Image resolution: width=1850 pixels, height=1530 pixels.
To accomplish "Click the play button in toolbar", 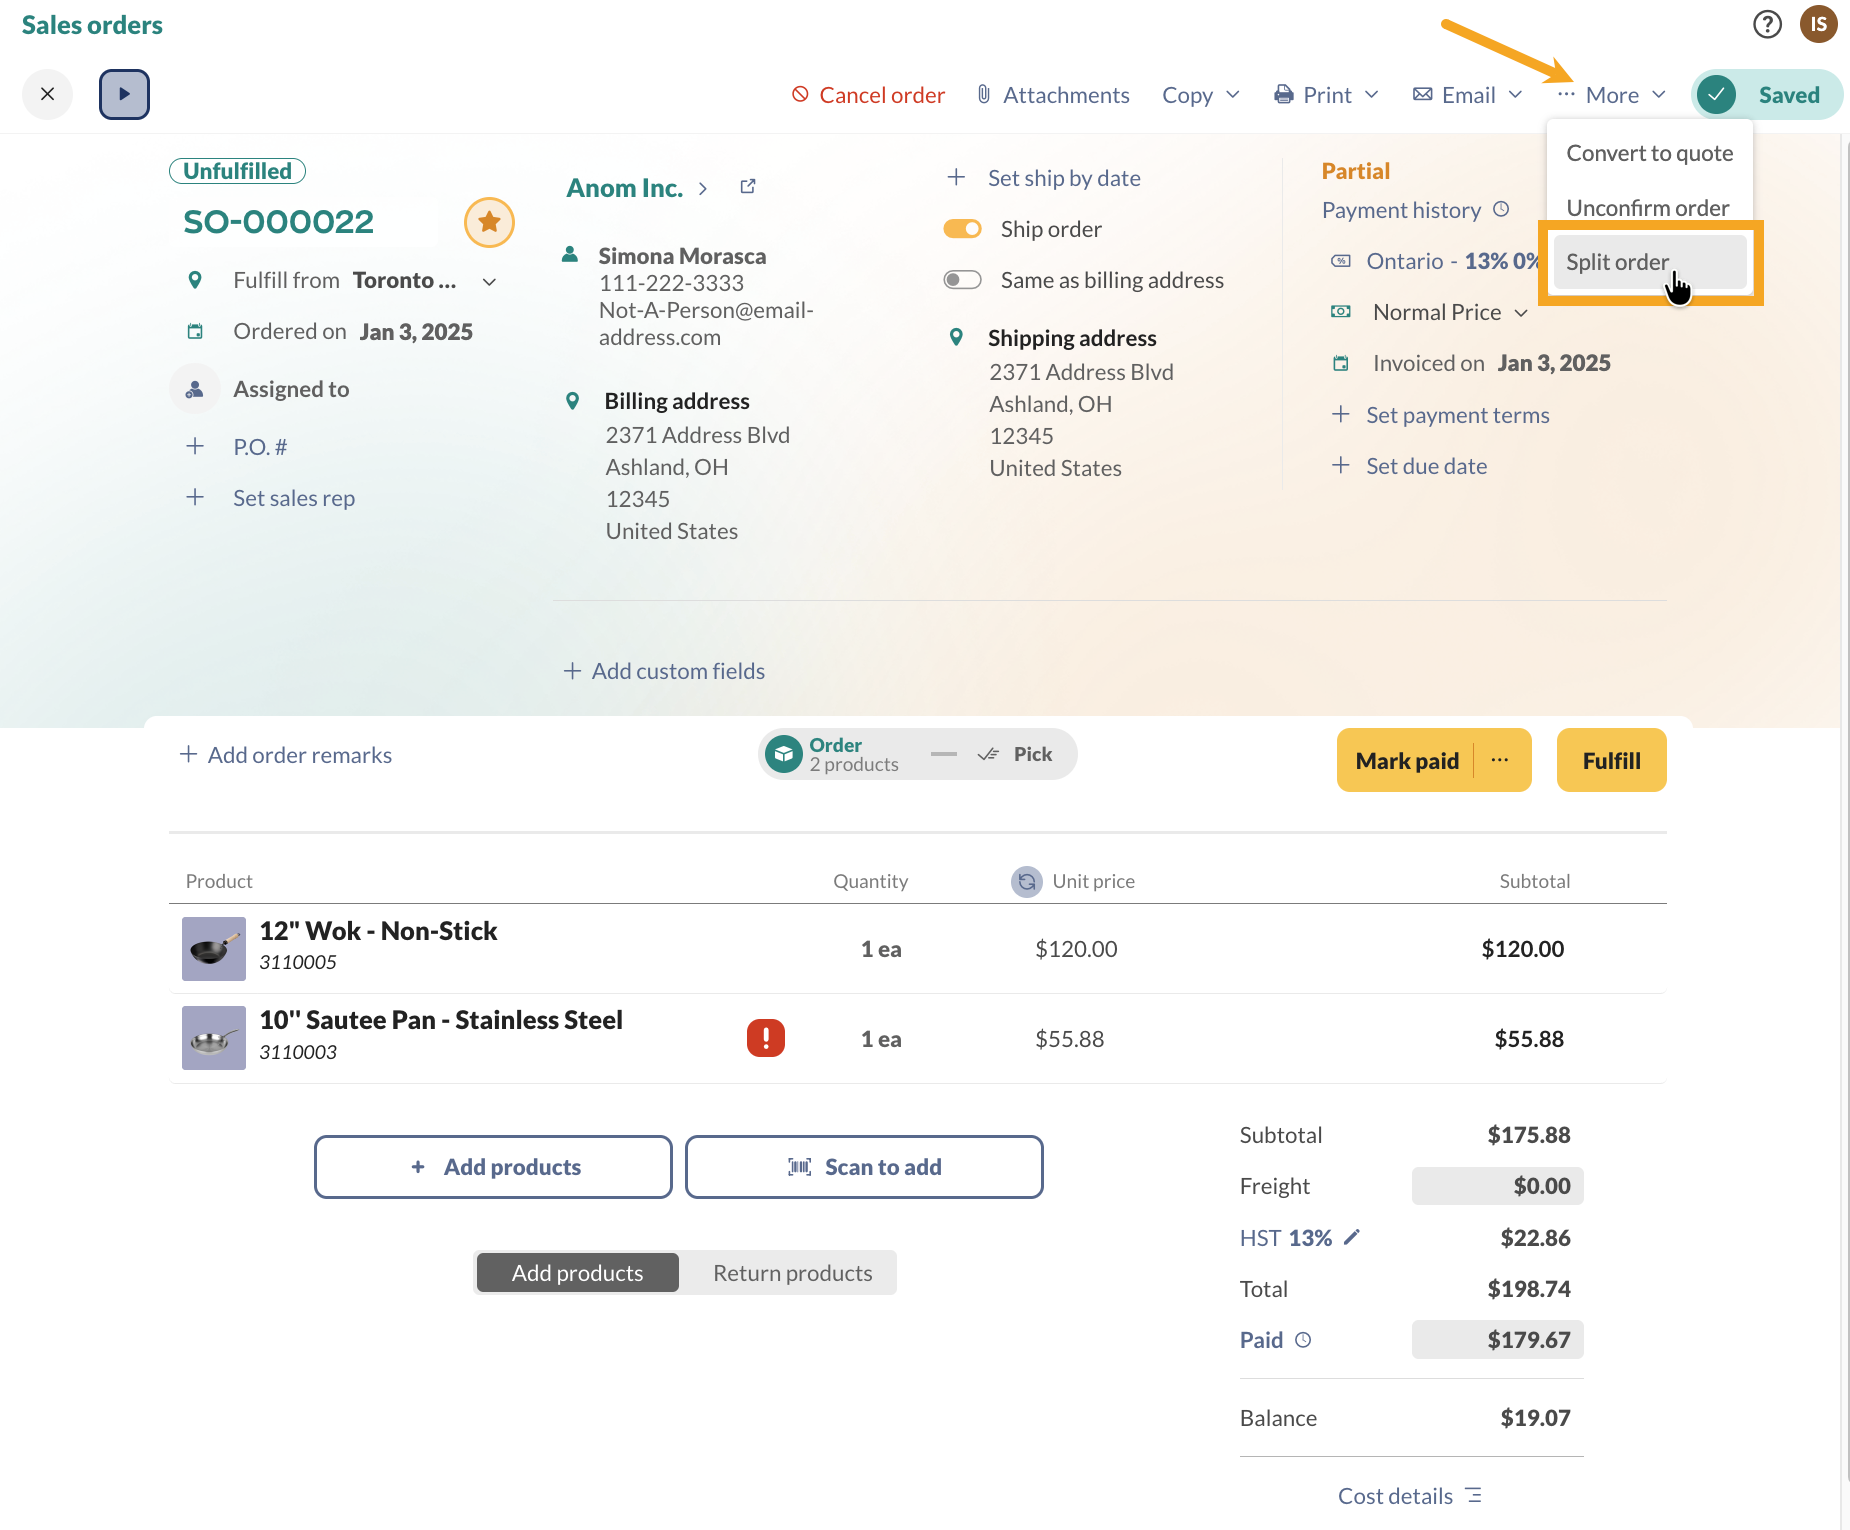I will click(124, 94).
